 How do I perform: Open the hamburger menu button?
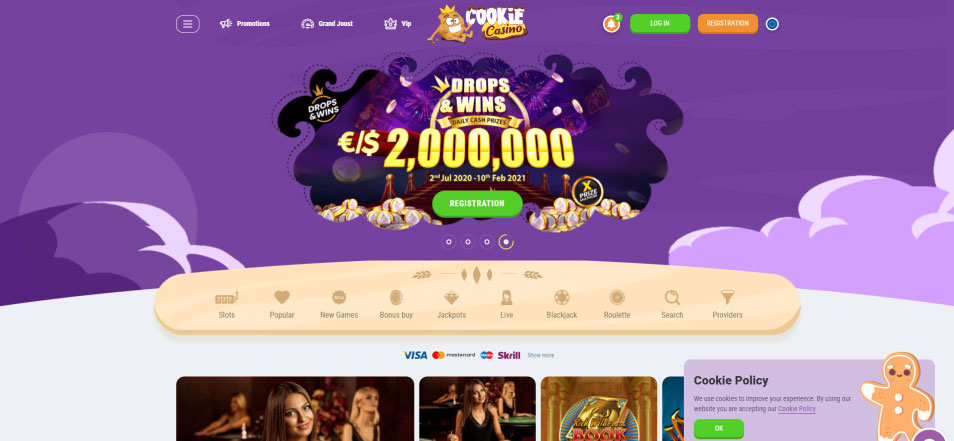187,24
